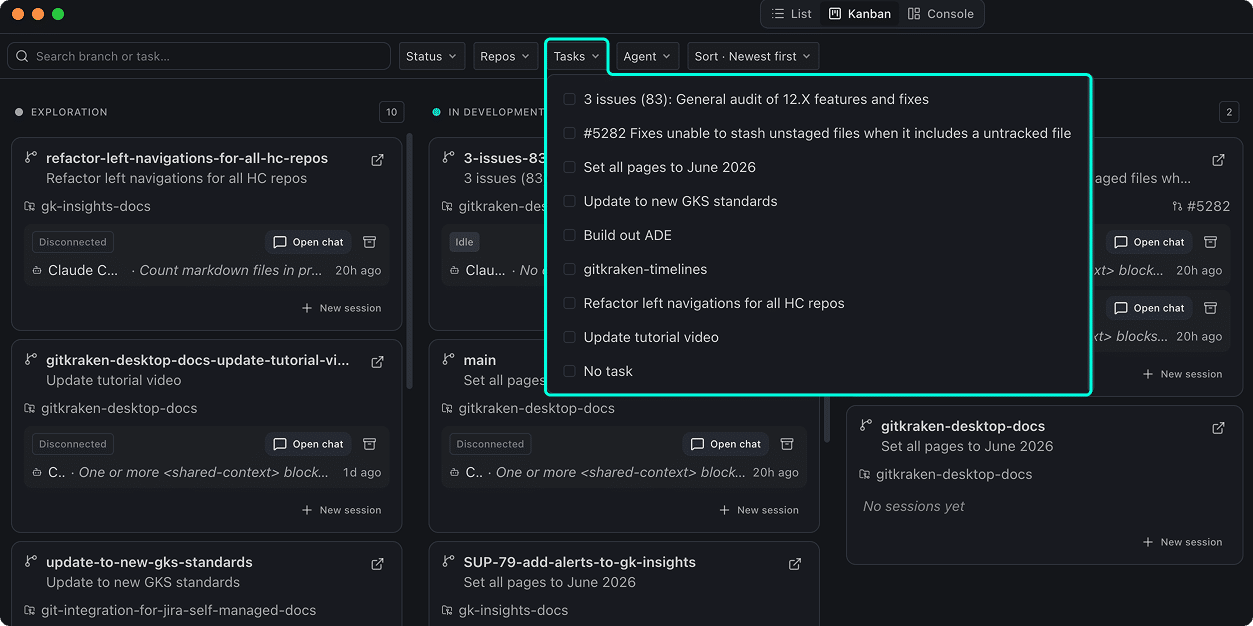Image resolution: width=1253 pixels, height=626 pixels.
Task: Click repo icon in No sessions yet card
Action: [x=865, y=474]
